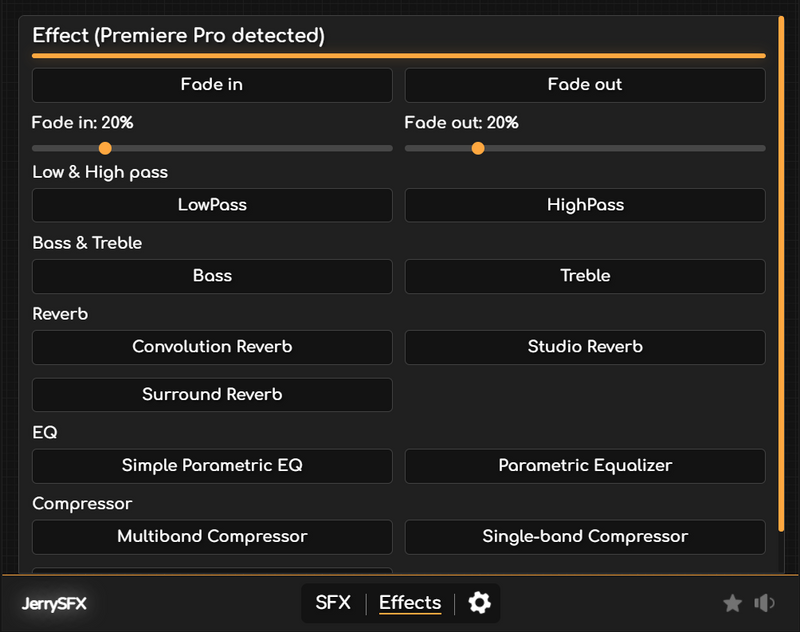Click the favorites star icon
The image size is (800, 632).
732,603
